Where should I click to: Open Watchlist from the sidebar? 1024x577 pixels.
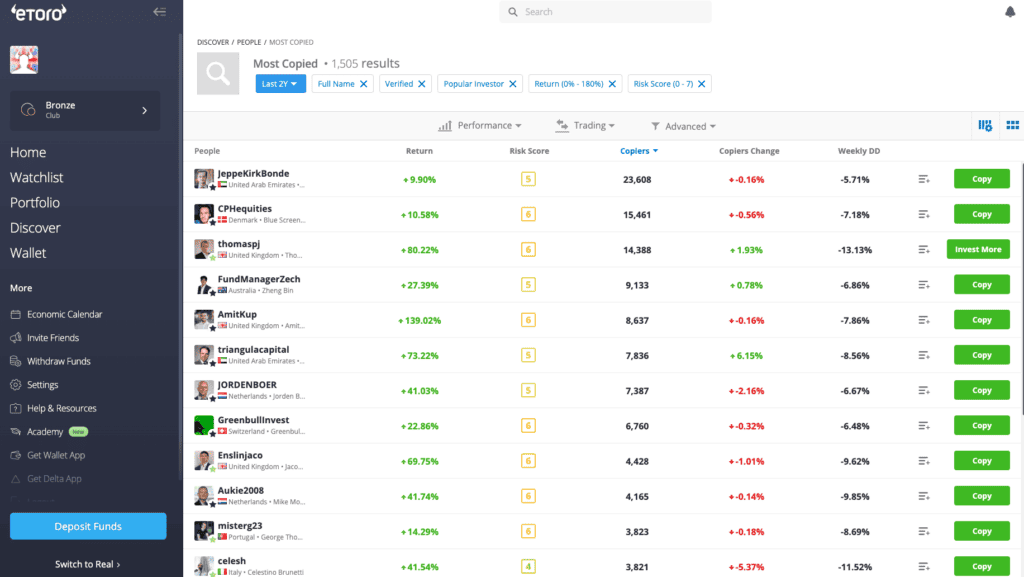click(37, 178)
